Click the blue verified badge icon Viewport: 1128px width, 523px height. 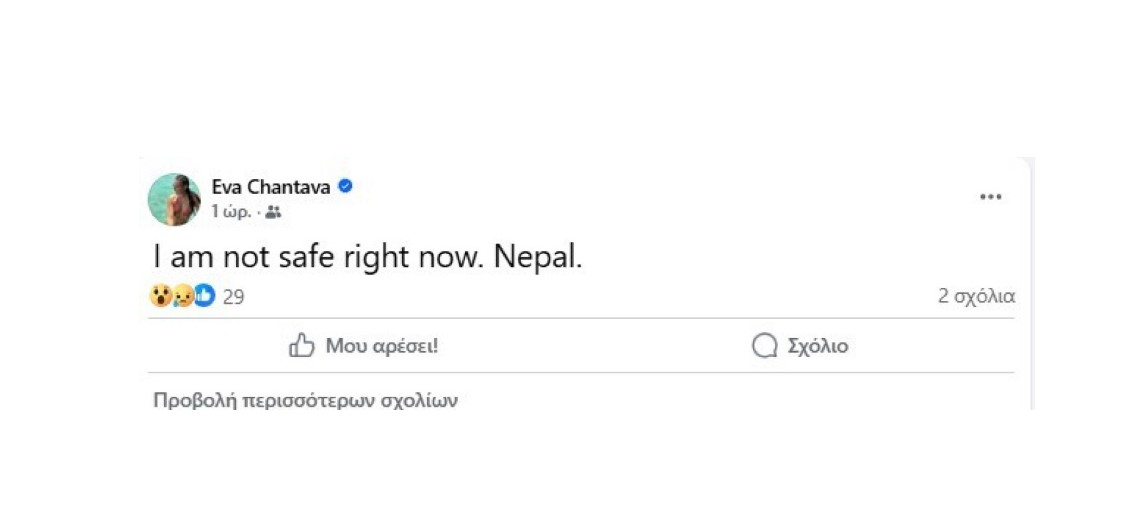click(x=345, y=186)
